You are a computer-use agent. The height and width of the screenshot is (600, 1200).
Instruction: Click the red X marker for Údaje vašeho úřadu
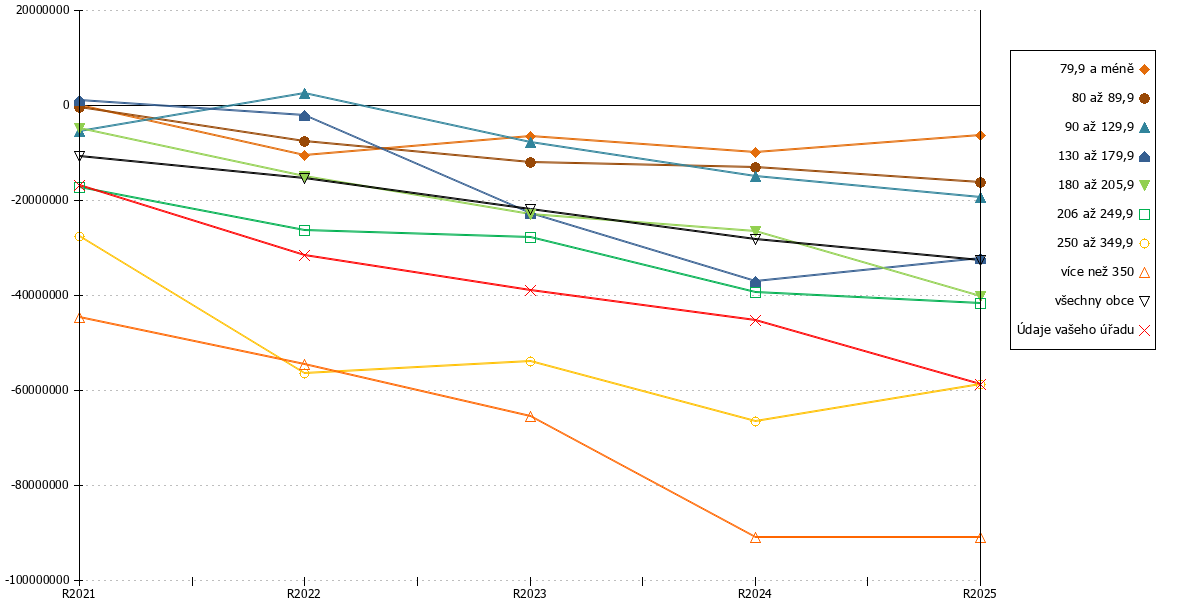1144,330
